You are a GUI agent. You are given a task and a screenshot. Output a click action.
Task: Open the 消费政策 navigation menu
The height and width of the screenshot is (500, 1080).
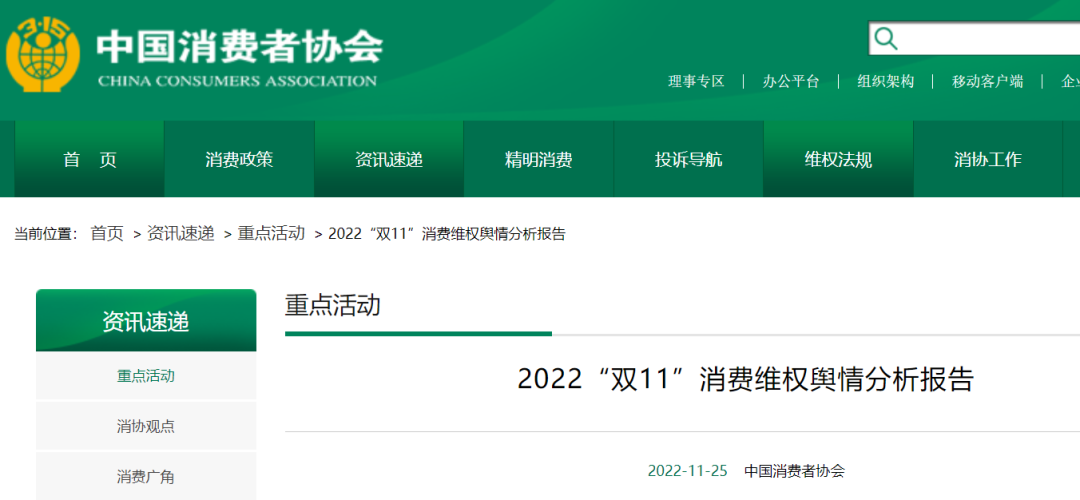pyautogui.click(x=239, y=160)
